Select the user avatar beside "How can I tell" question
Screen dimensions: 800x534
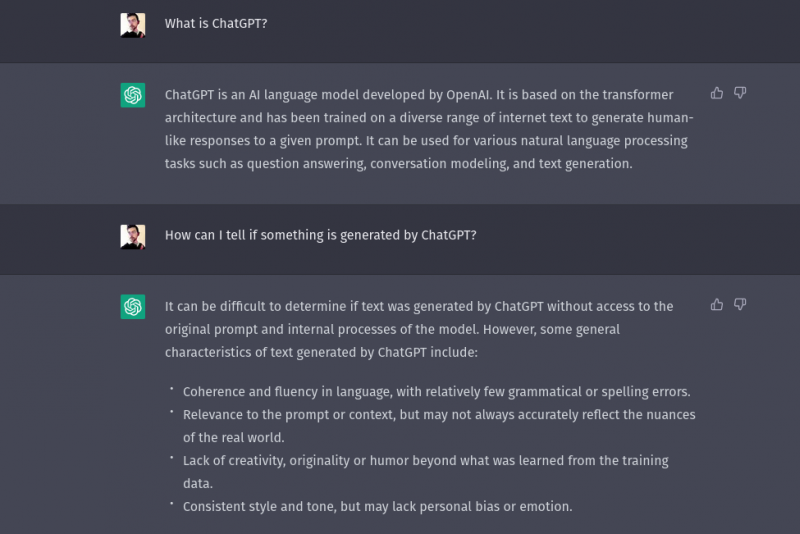pos(133,237)
